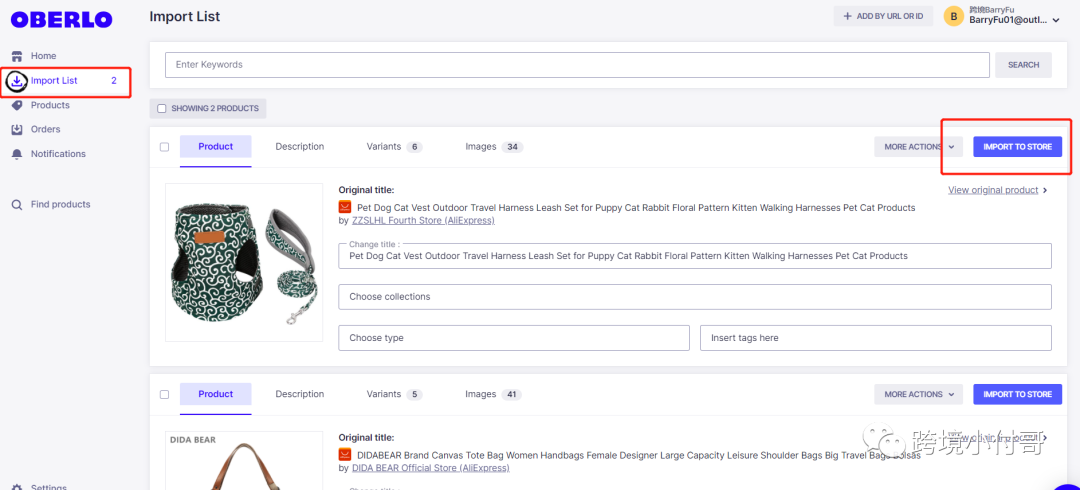Open Import List in sidebar
This screenshot has width=1080, height=490.
click(54, 81)
